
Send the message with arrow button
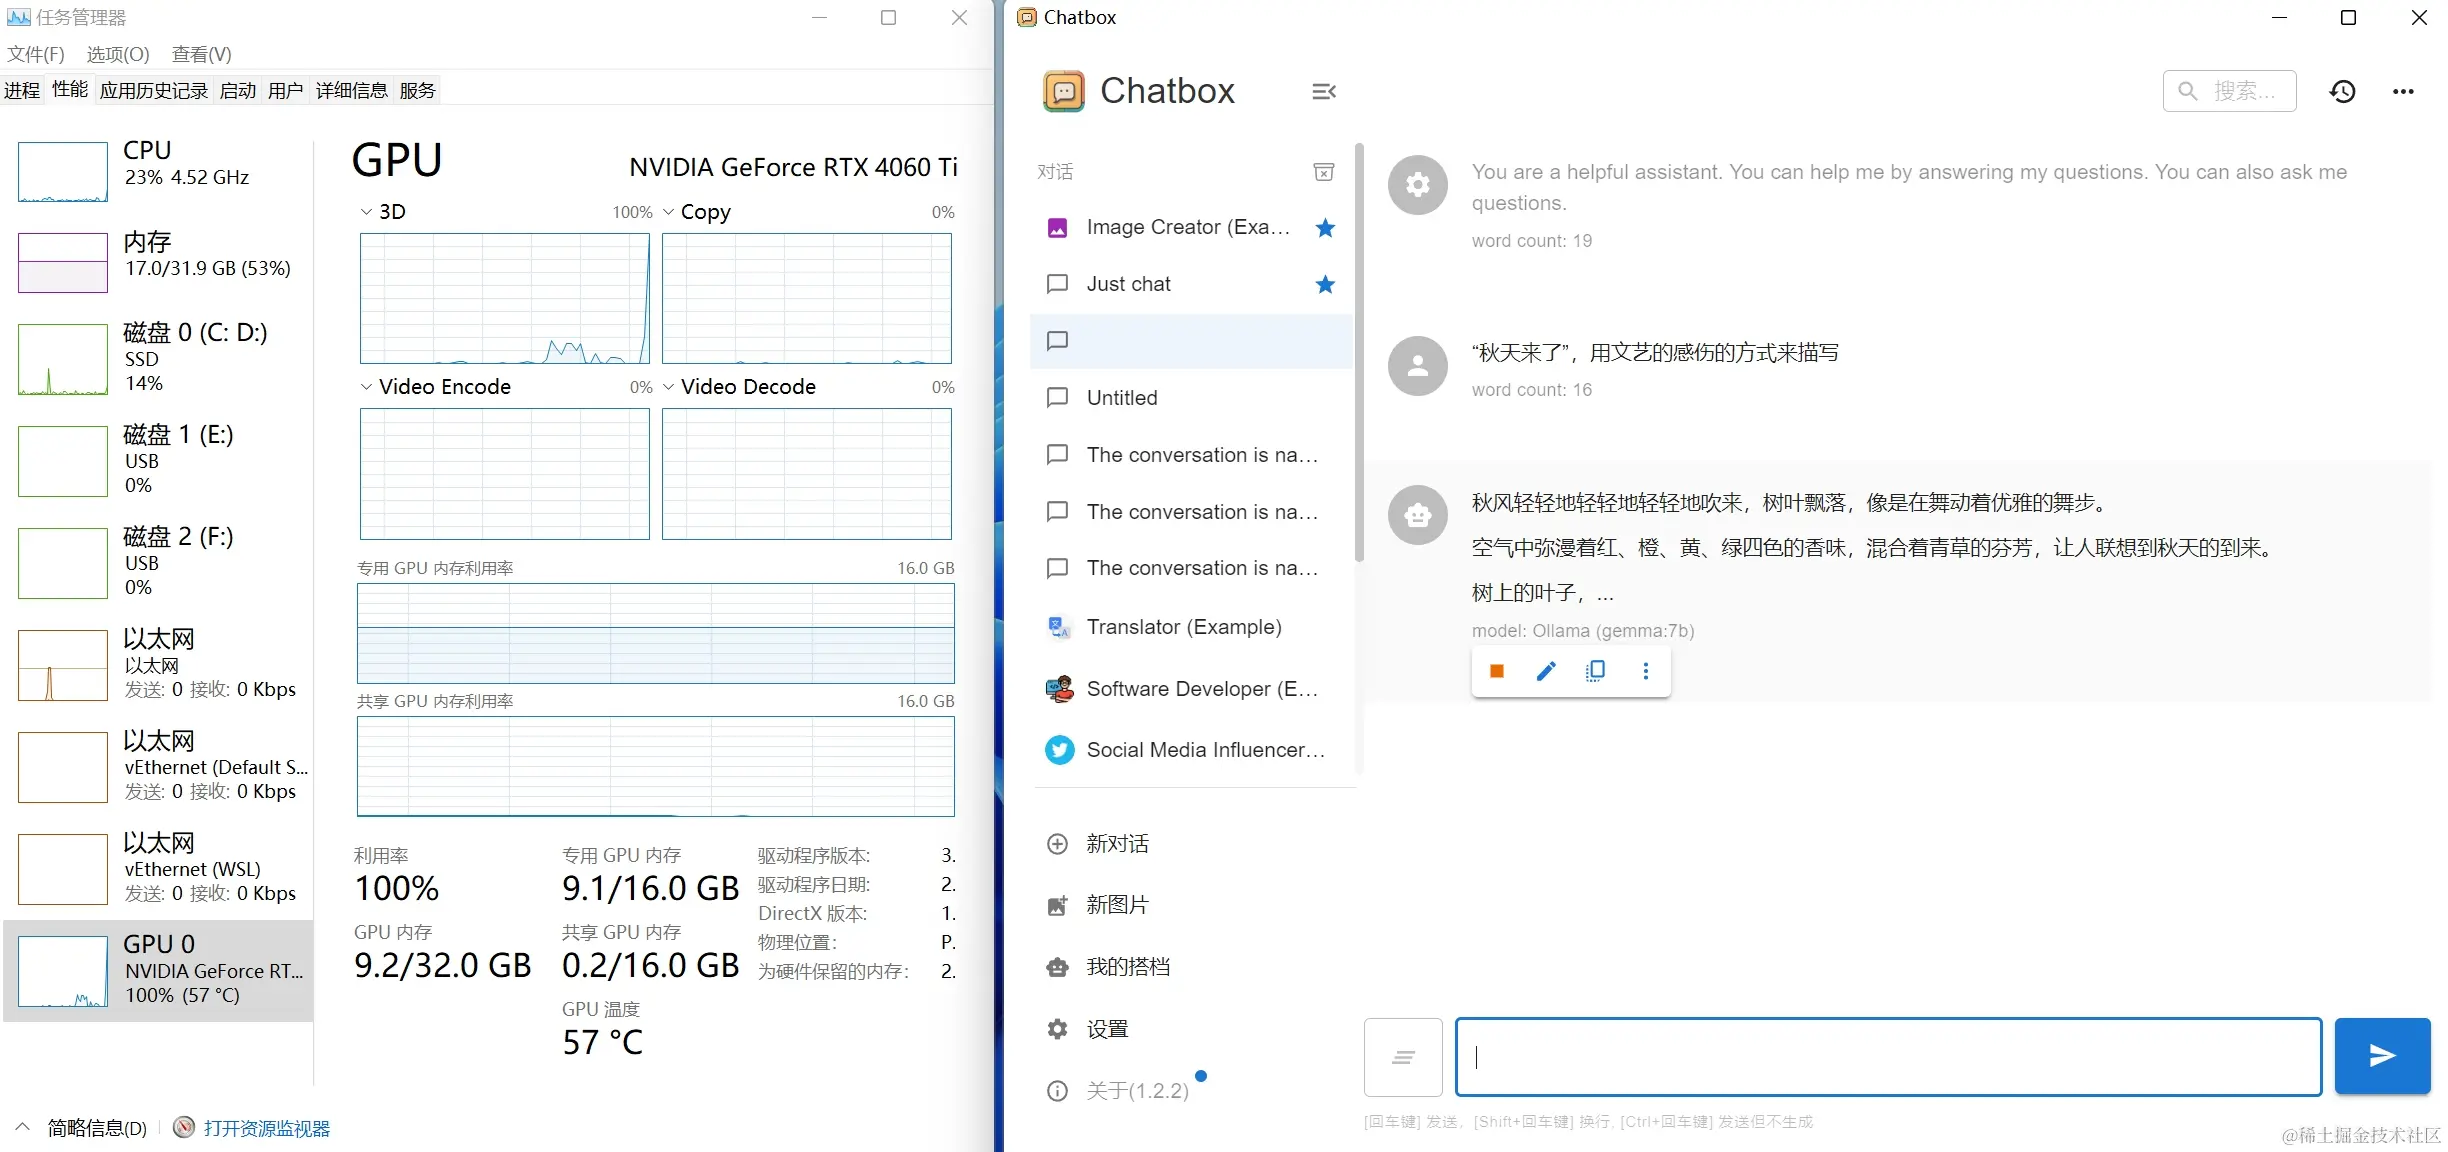point(2382,1056)
